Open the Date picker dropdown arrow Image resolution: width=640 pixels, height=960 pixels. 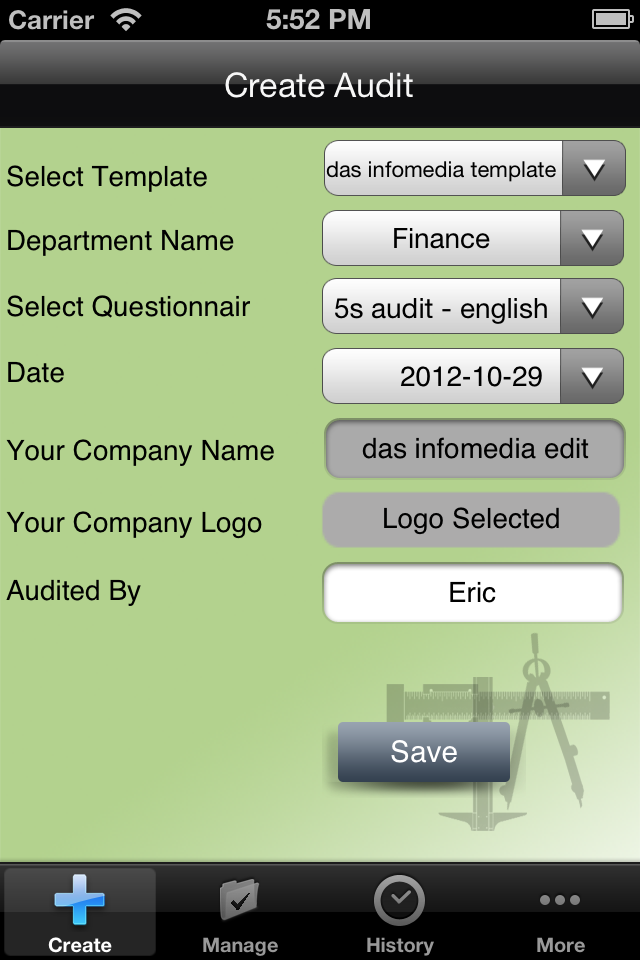592,376
